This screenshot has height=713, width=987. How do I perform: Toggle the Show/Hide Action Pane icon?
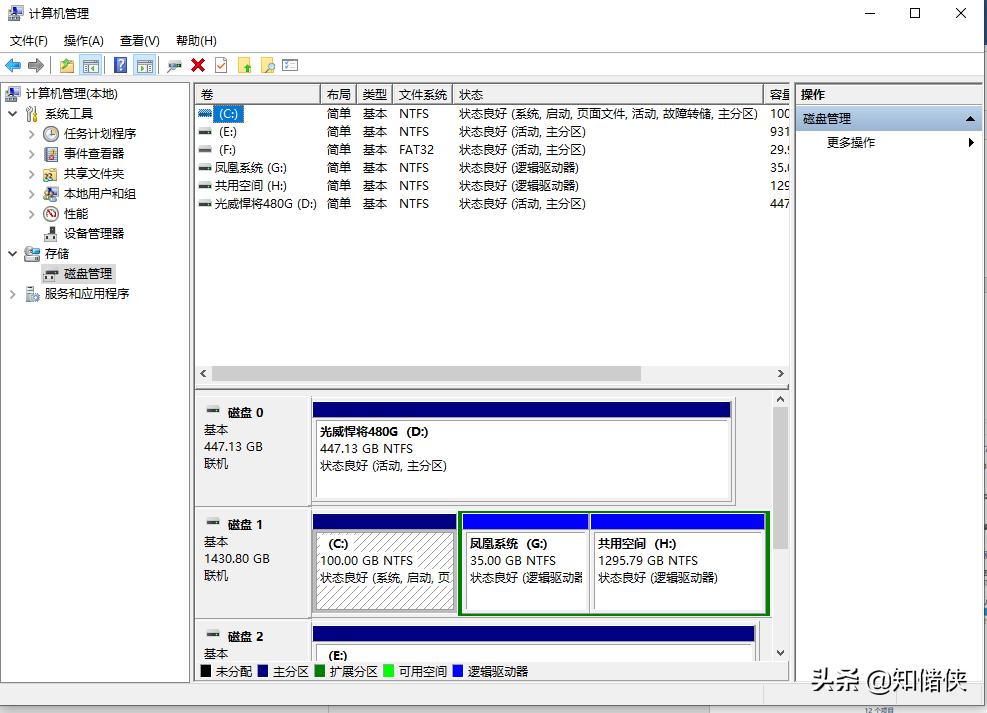(145, 65)
